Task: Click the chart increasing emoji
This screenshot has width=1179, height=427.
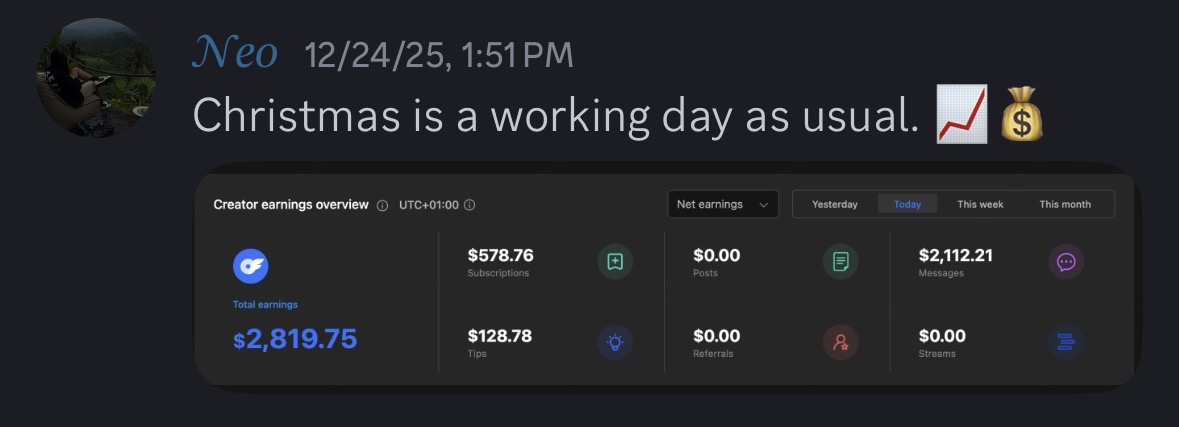Action: [x=961, y=115]
